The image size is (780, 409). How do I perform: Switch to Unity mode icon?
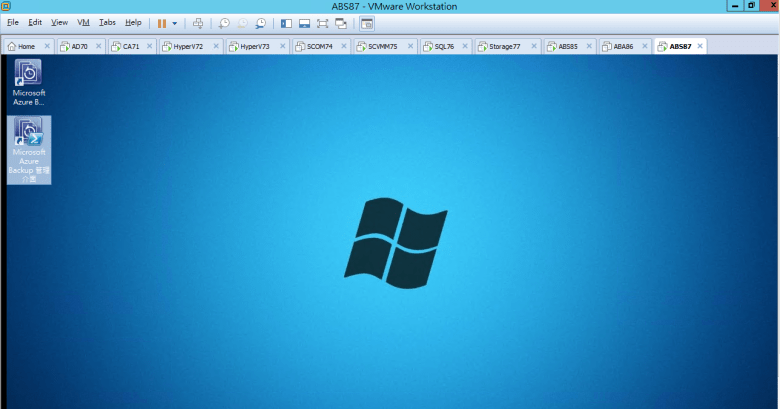coord(341,22)
